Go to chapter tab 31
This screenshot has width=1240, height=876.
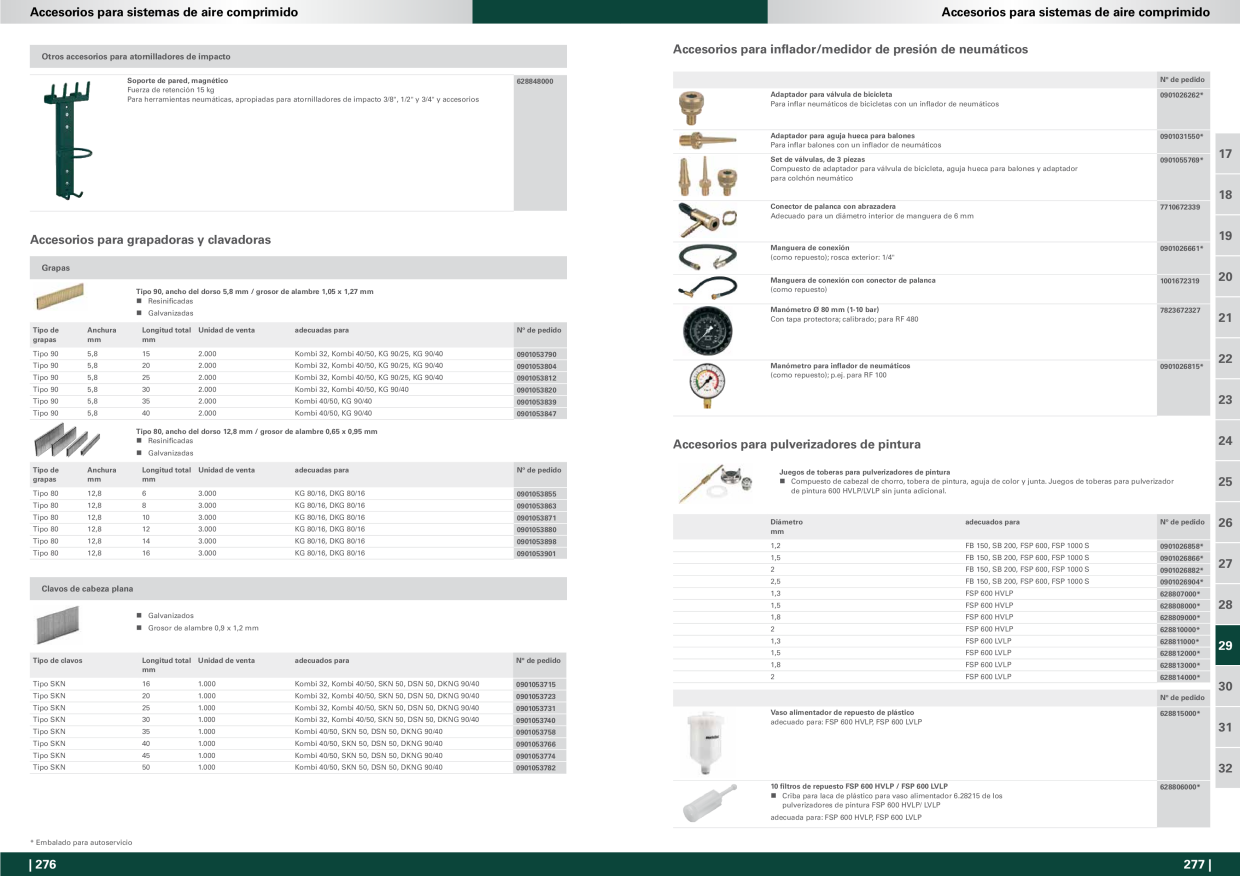coord(1225,728)
